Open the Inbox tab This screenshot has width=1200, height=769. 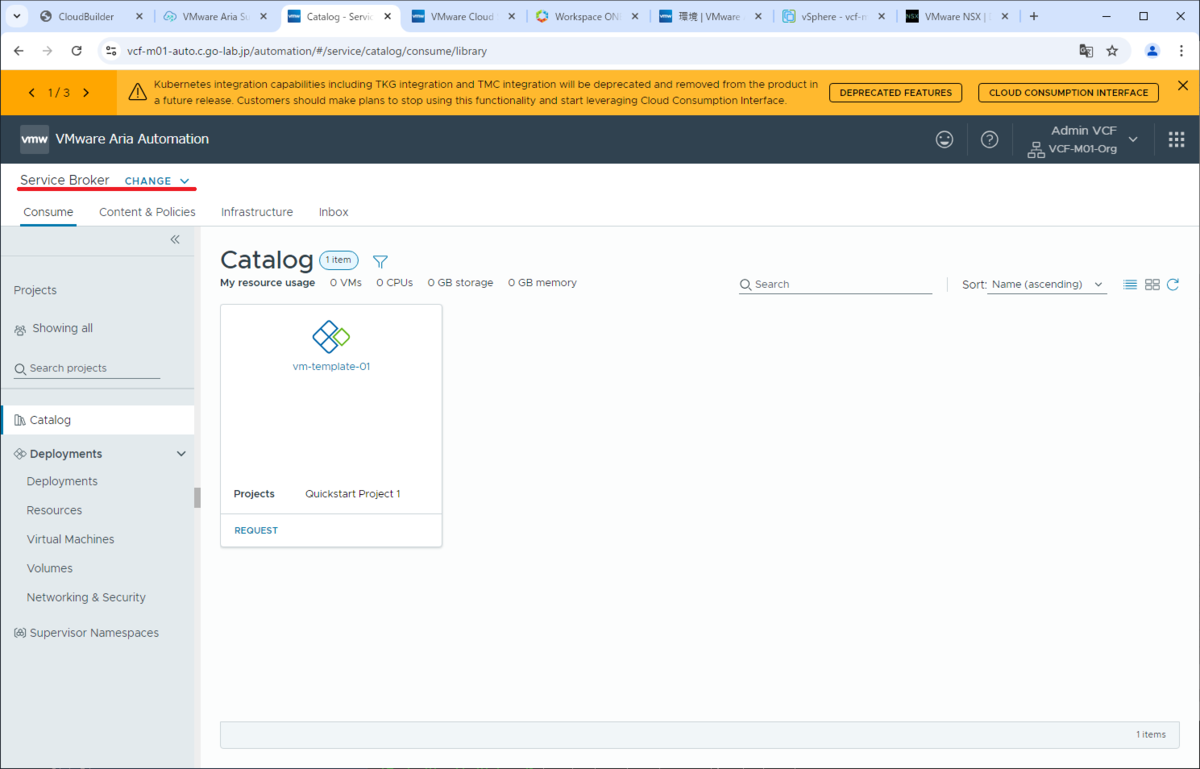pyautogui.click(x=333, y=212)
